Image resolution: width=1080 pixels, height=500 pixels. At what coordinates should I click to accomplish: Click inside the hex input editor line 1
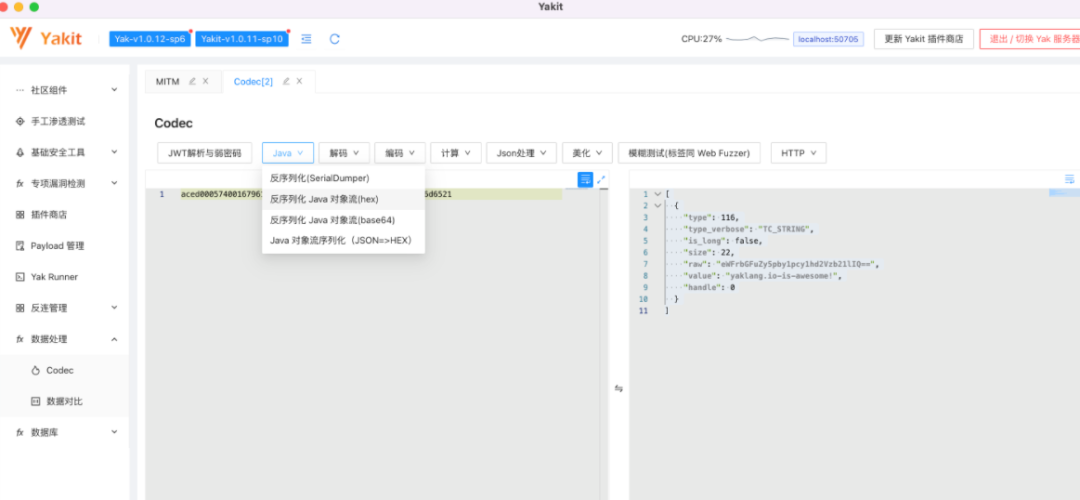[x=371, y=194]
